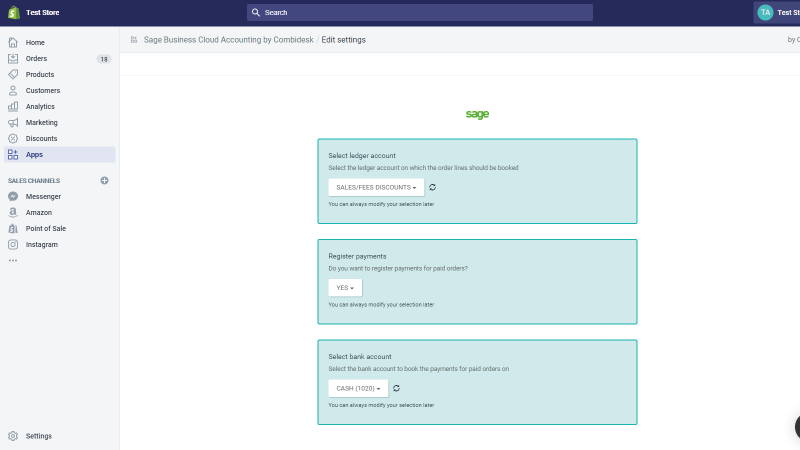Click into the Search field
Image resolution: width=800 pixels, height=450 pixels.
pos(420,12)
